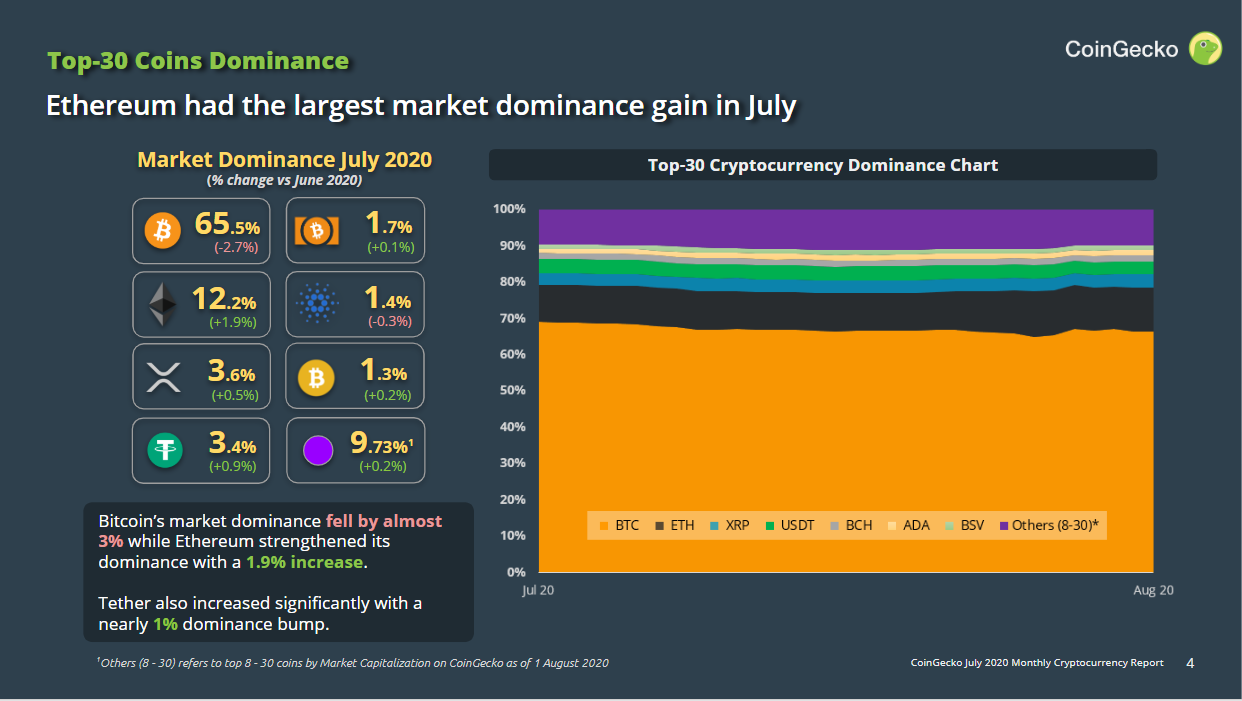
Task: Select the XRP logo icon
Action: pyautogui.click(x=162, y=377)
